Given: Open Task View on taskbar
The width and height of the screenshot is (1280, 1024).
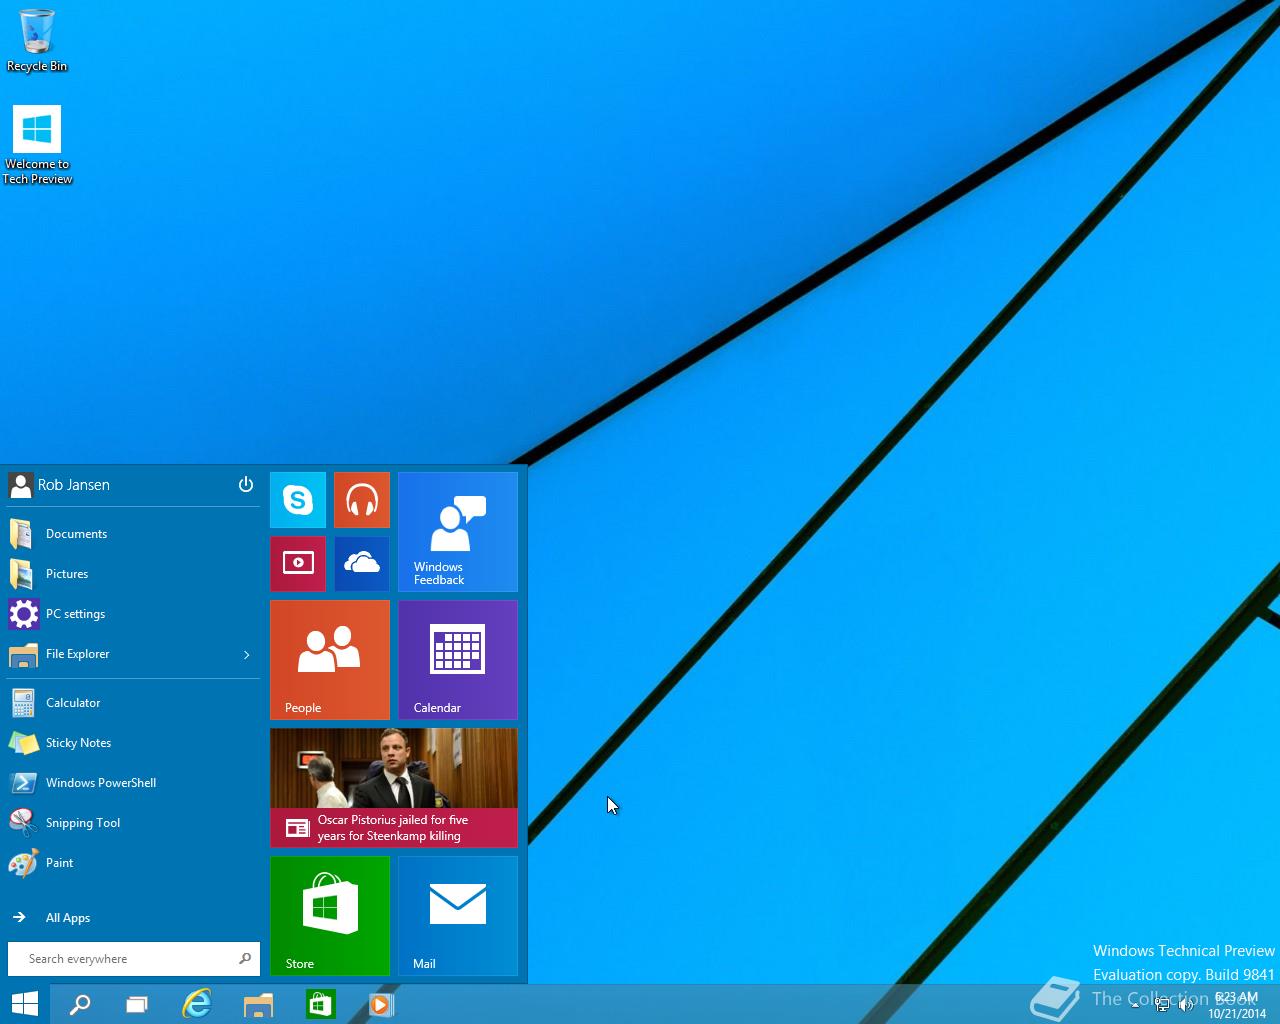Looking at the screenshot, I should (137, 1004).
